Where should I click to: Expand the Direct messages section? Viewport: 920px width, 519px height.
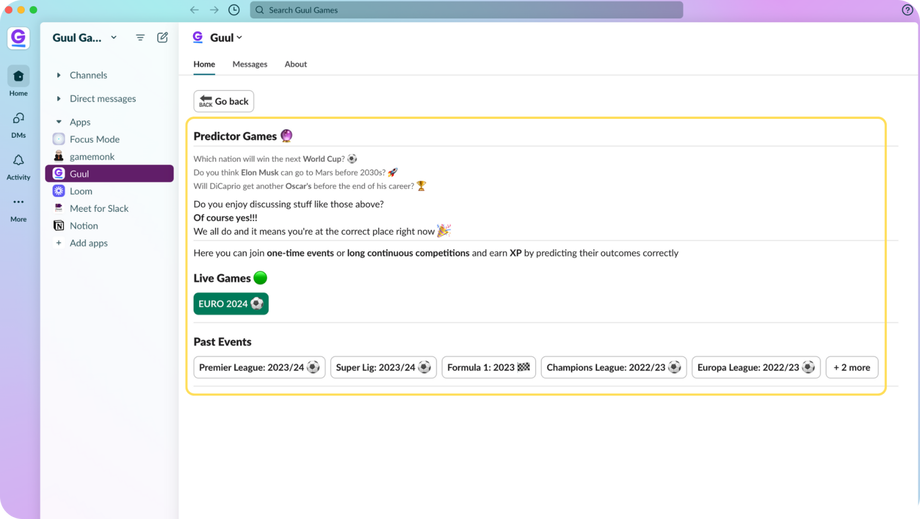pos(59,99)
